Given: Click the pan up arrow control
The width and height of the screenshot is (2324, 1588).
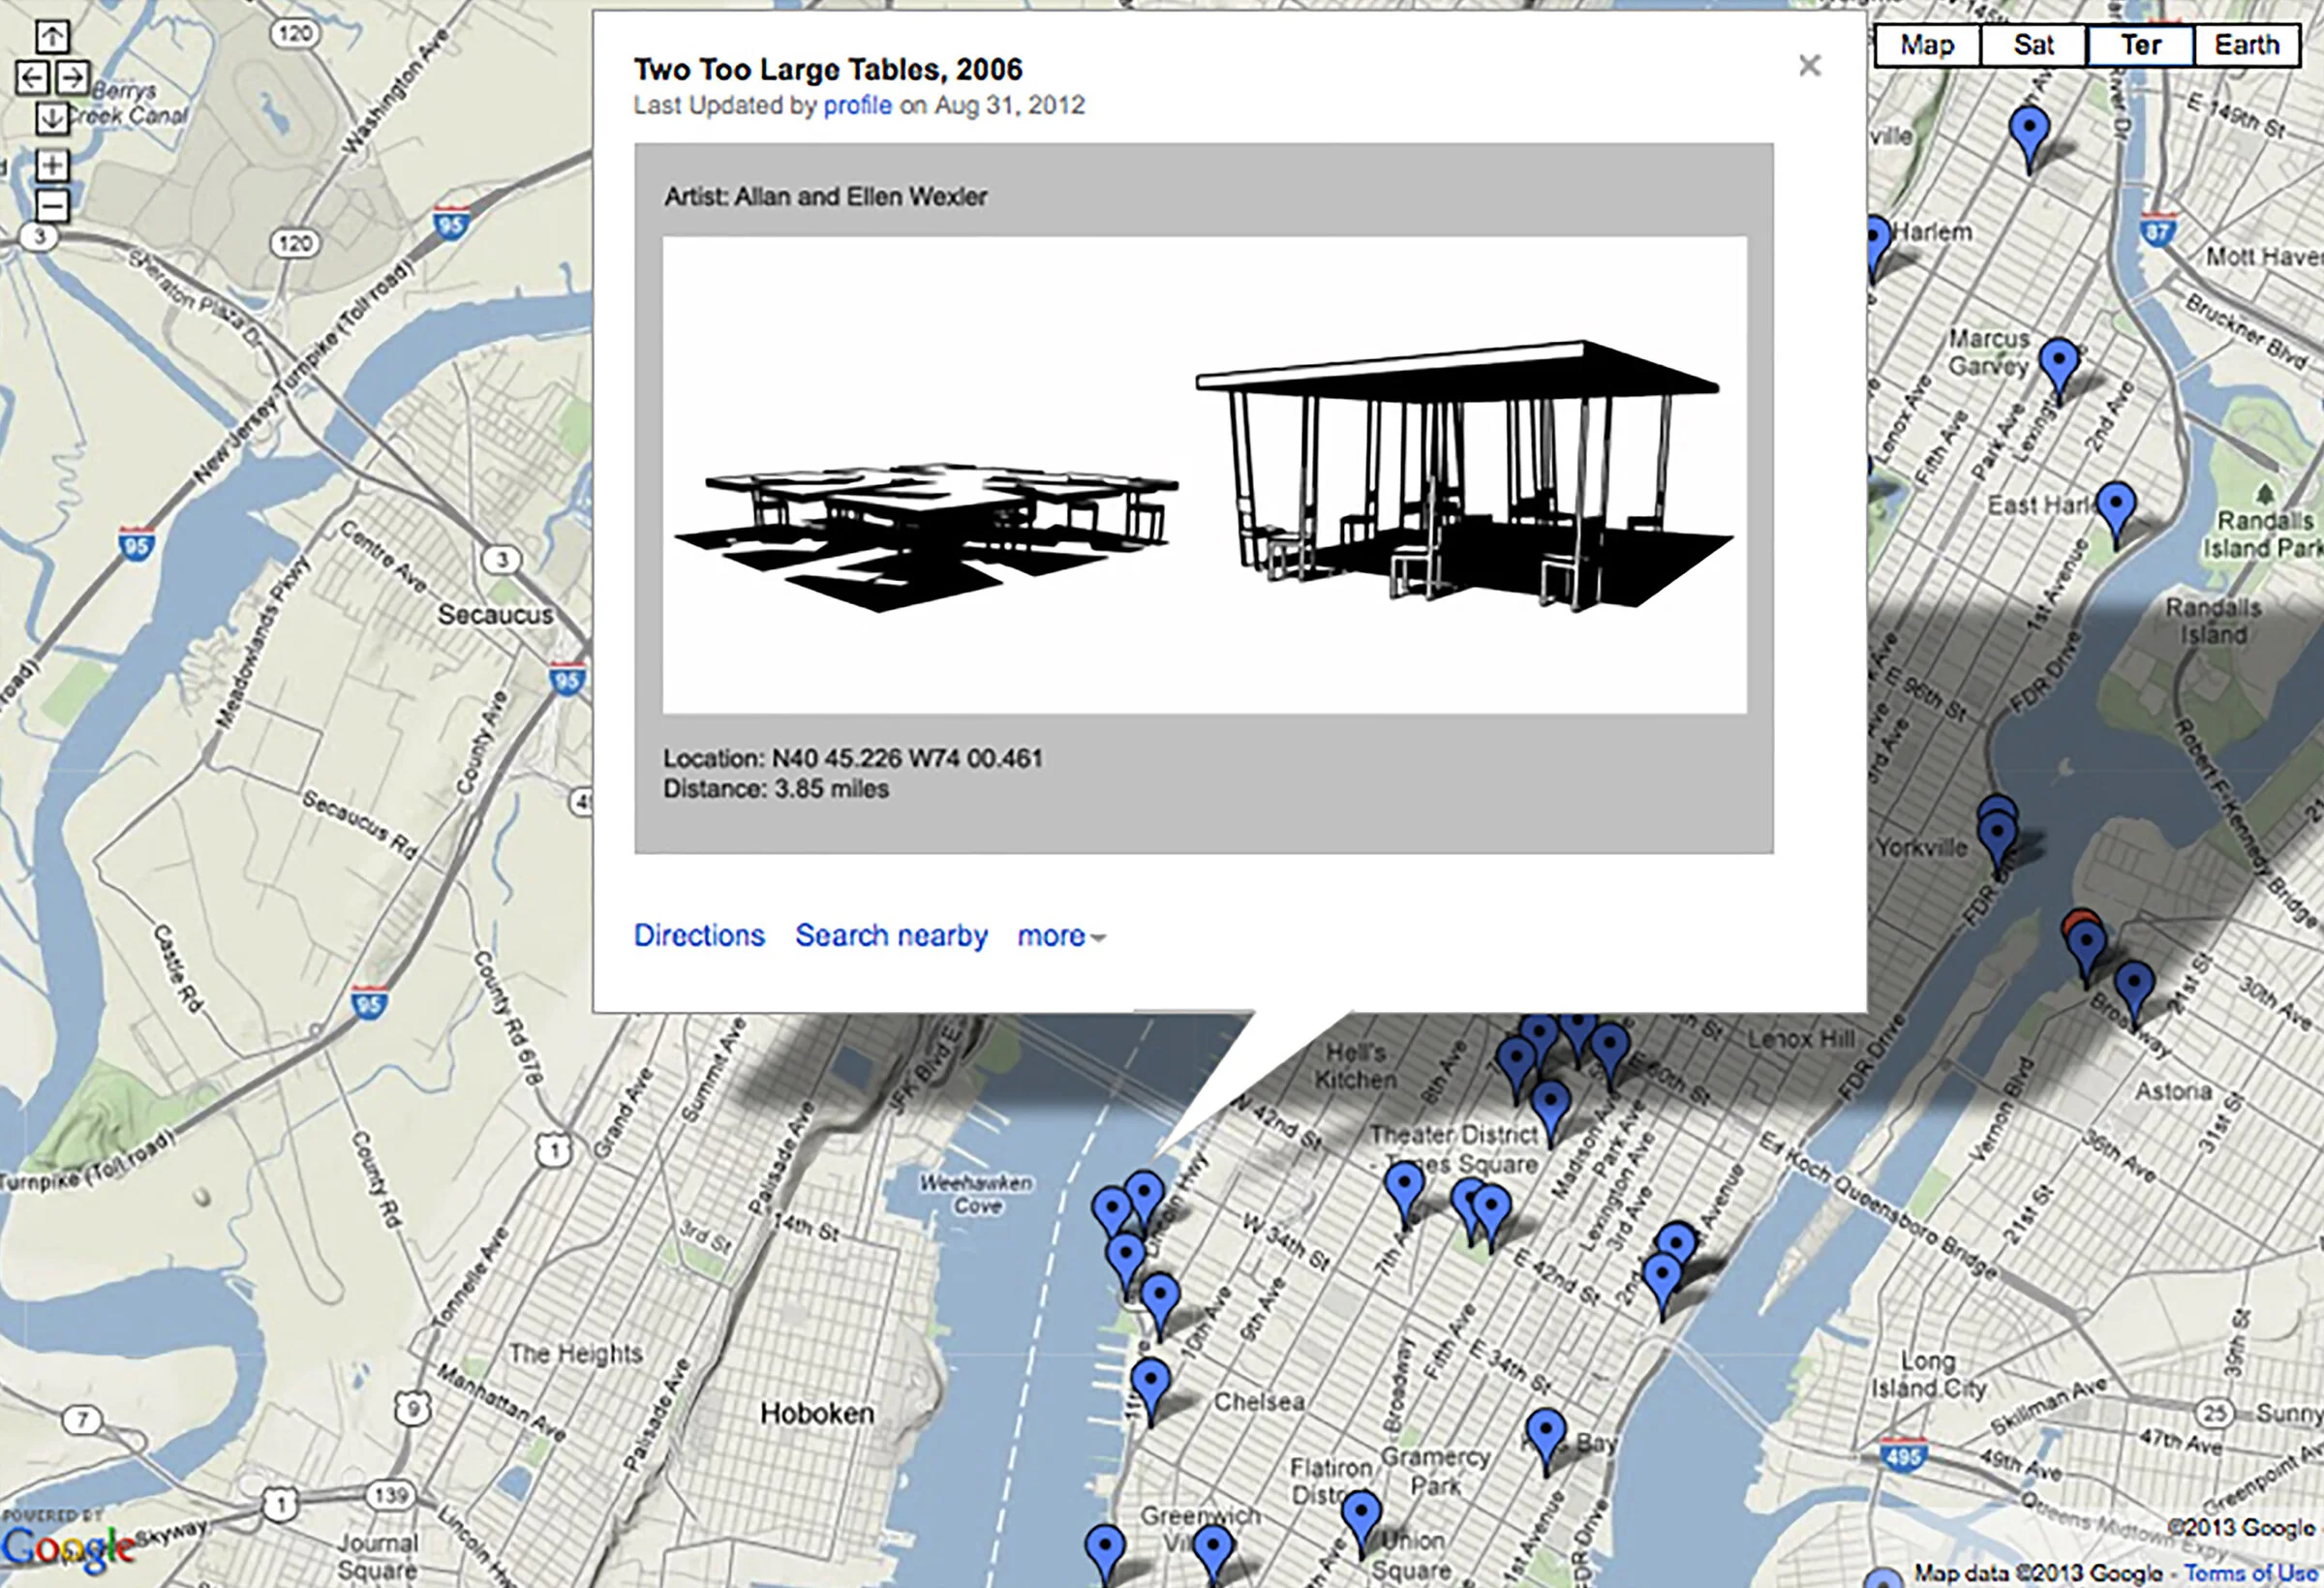Looking at the screenshot, I should pyautogui.click(x=52, y=37).
